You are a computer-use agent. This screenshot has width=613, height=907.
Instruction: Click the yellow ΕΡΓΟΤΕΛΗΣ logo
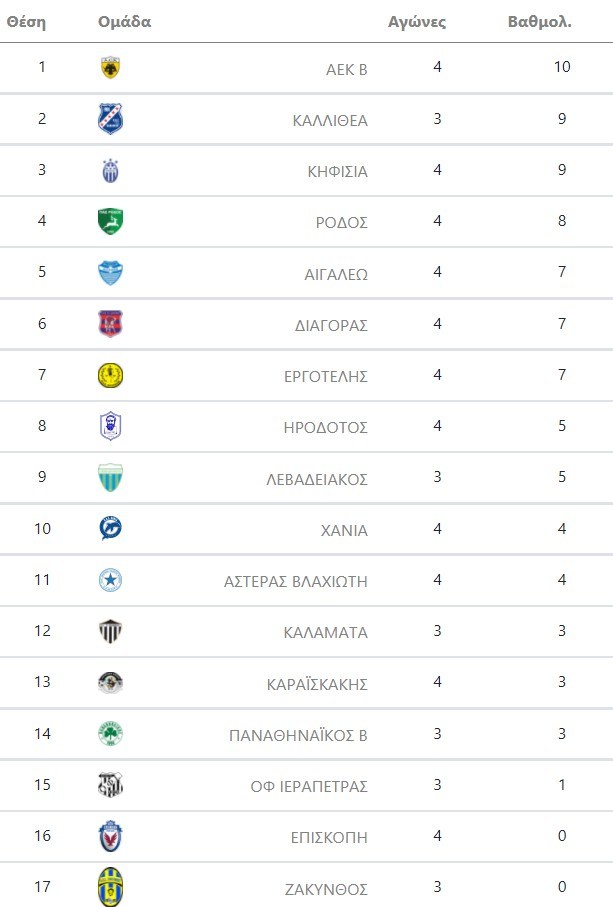111,376
